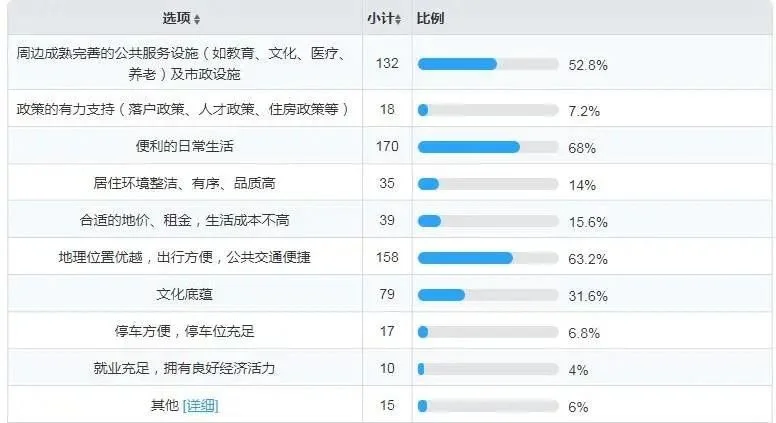This screenshot has height=423, width=776.
Task: Click the 7.2% bar for policy support
Action: coord(488,110)
